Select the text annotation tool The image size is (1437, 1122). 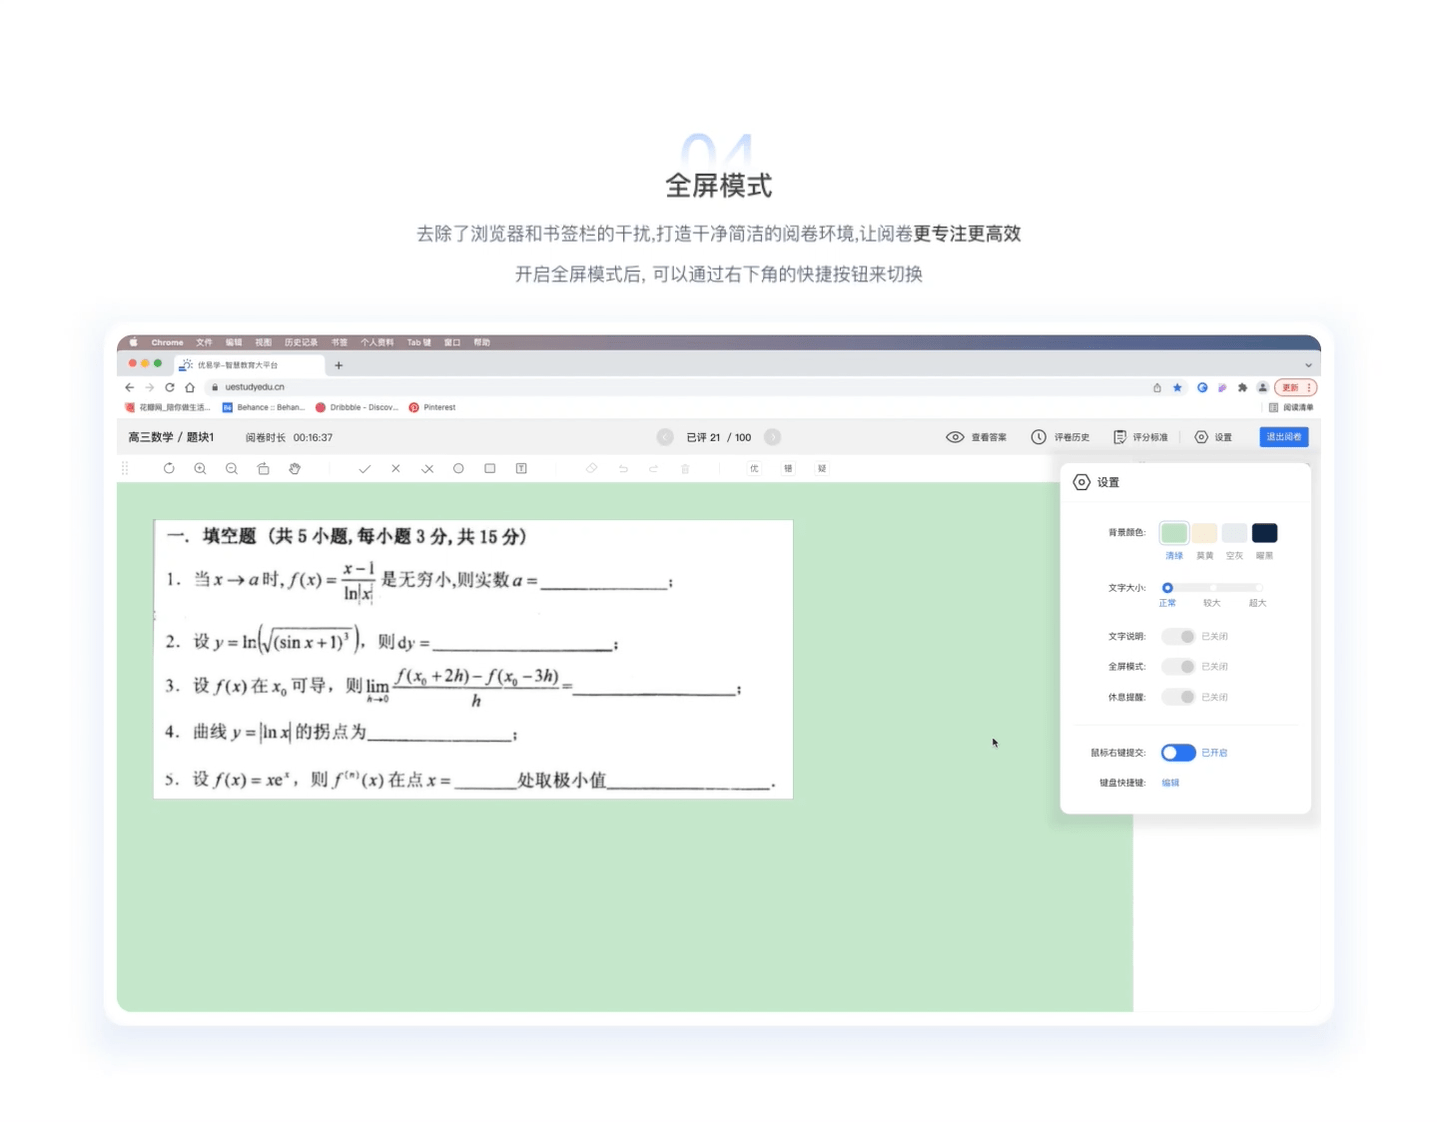coord(521,468)
